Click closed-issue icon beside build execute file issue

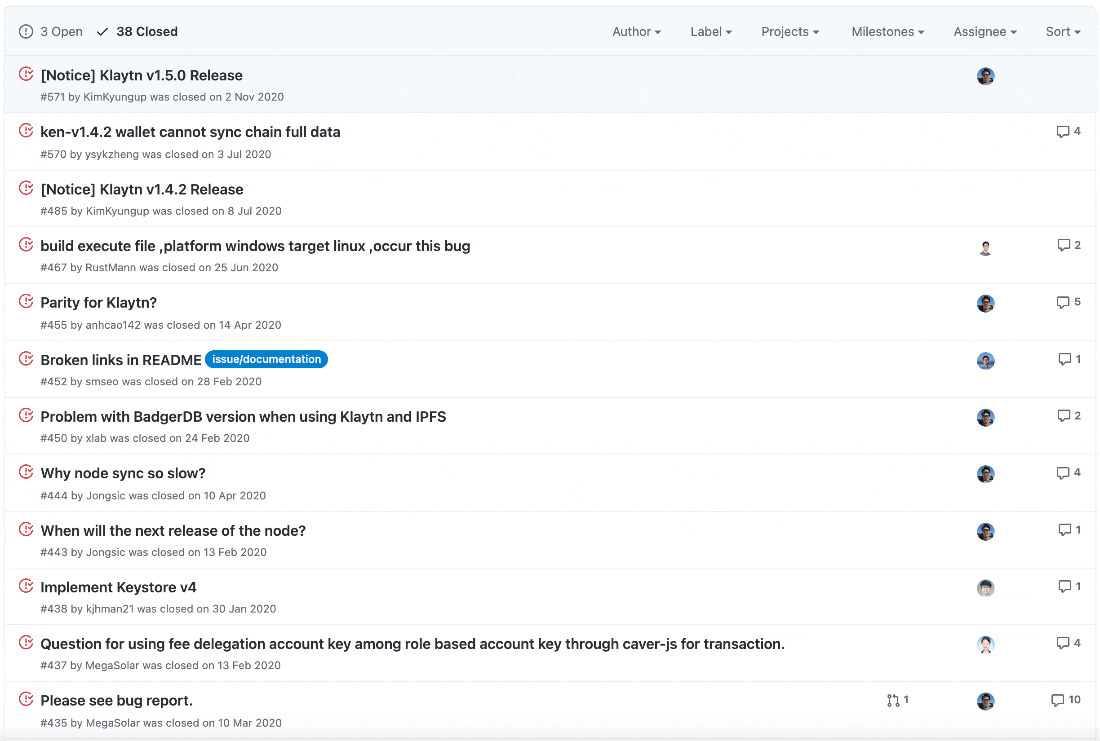pyautogui.click(x=26, y=245)
